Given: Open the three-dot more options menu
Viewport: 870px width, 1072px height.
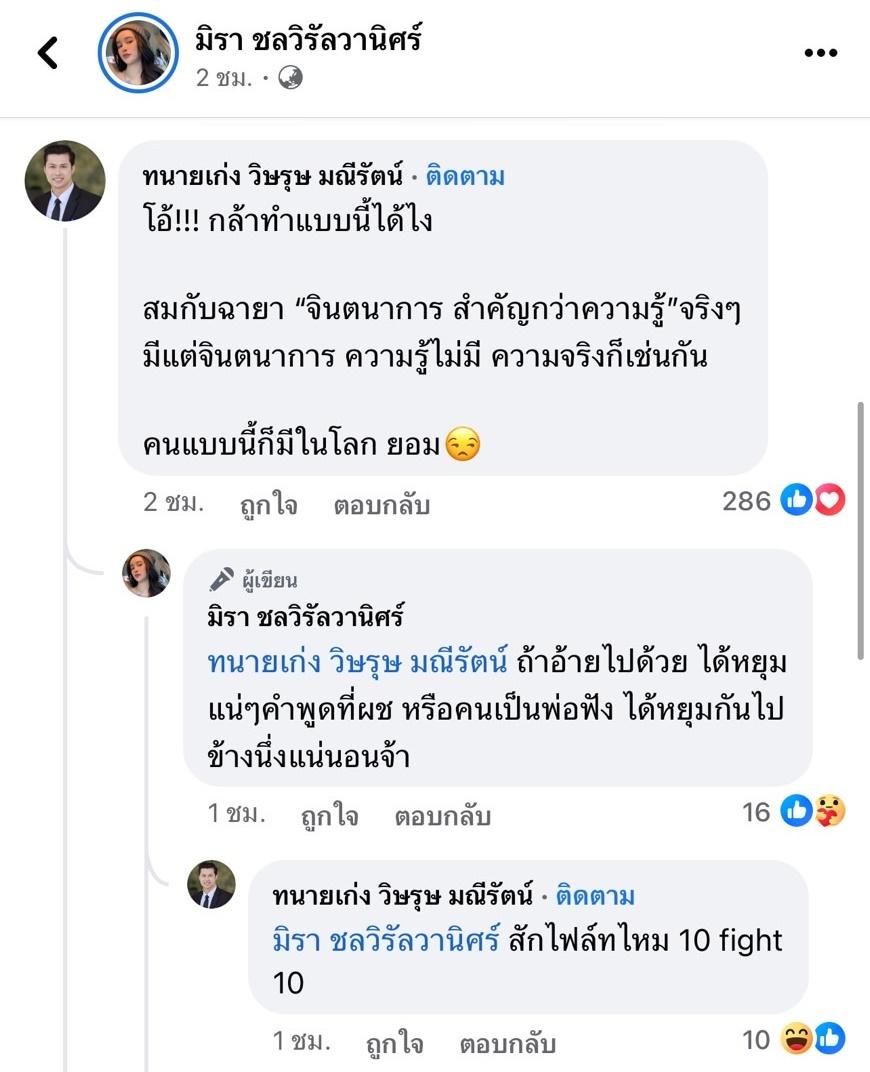Looking at the screenshot, I should (x=820, y=53).
